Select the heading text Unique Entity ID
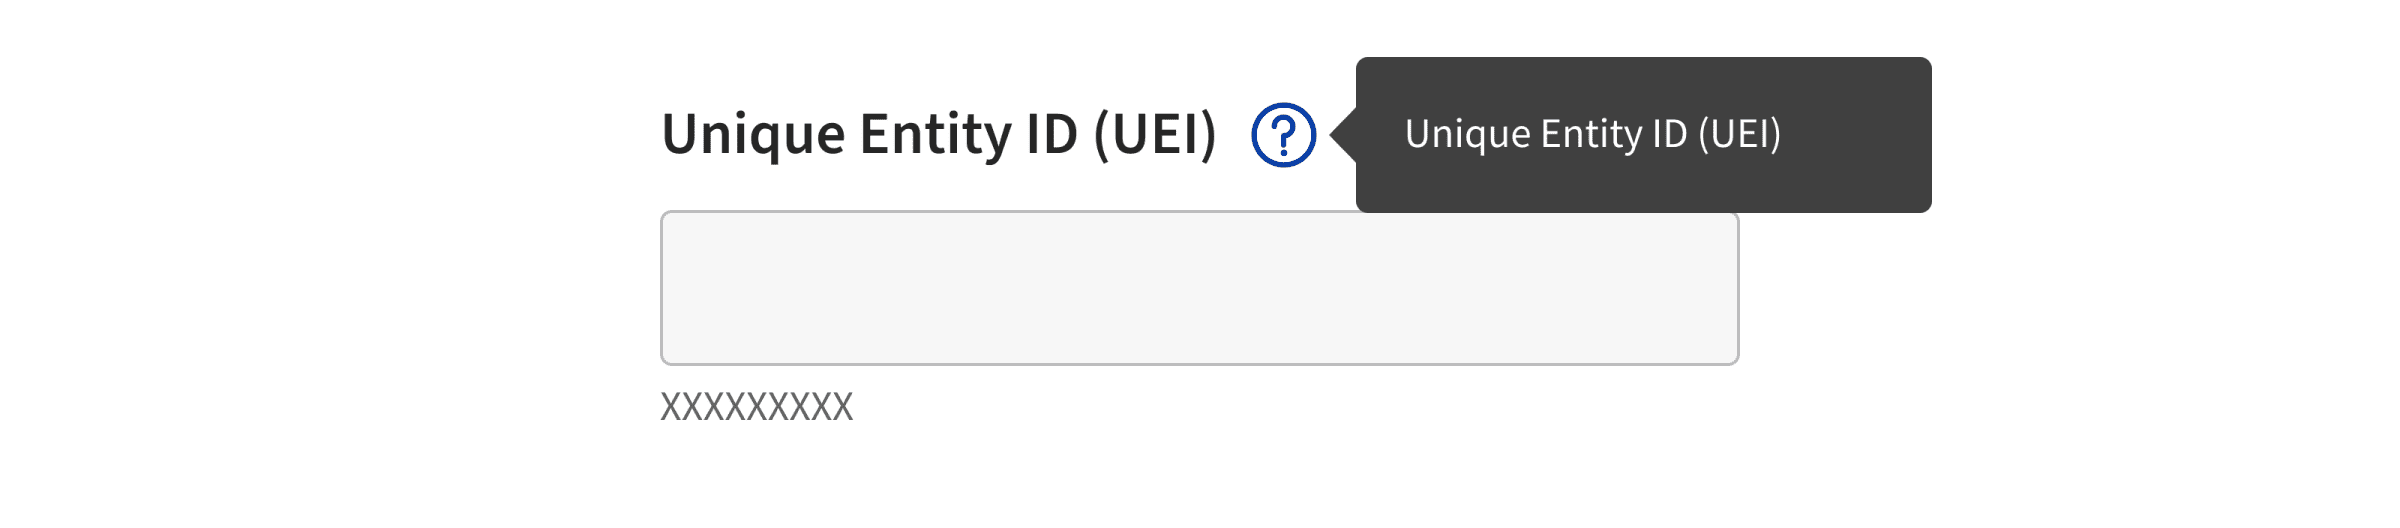This screenshot has height=528, width=2400. [870, 135]
